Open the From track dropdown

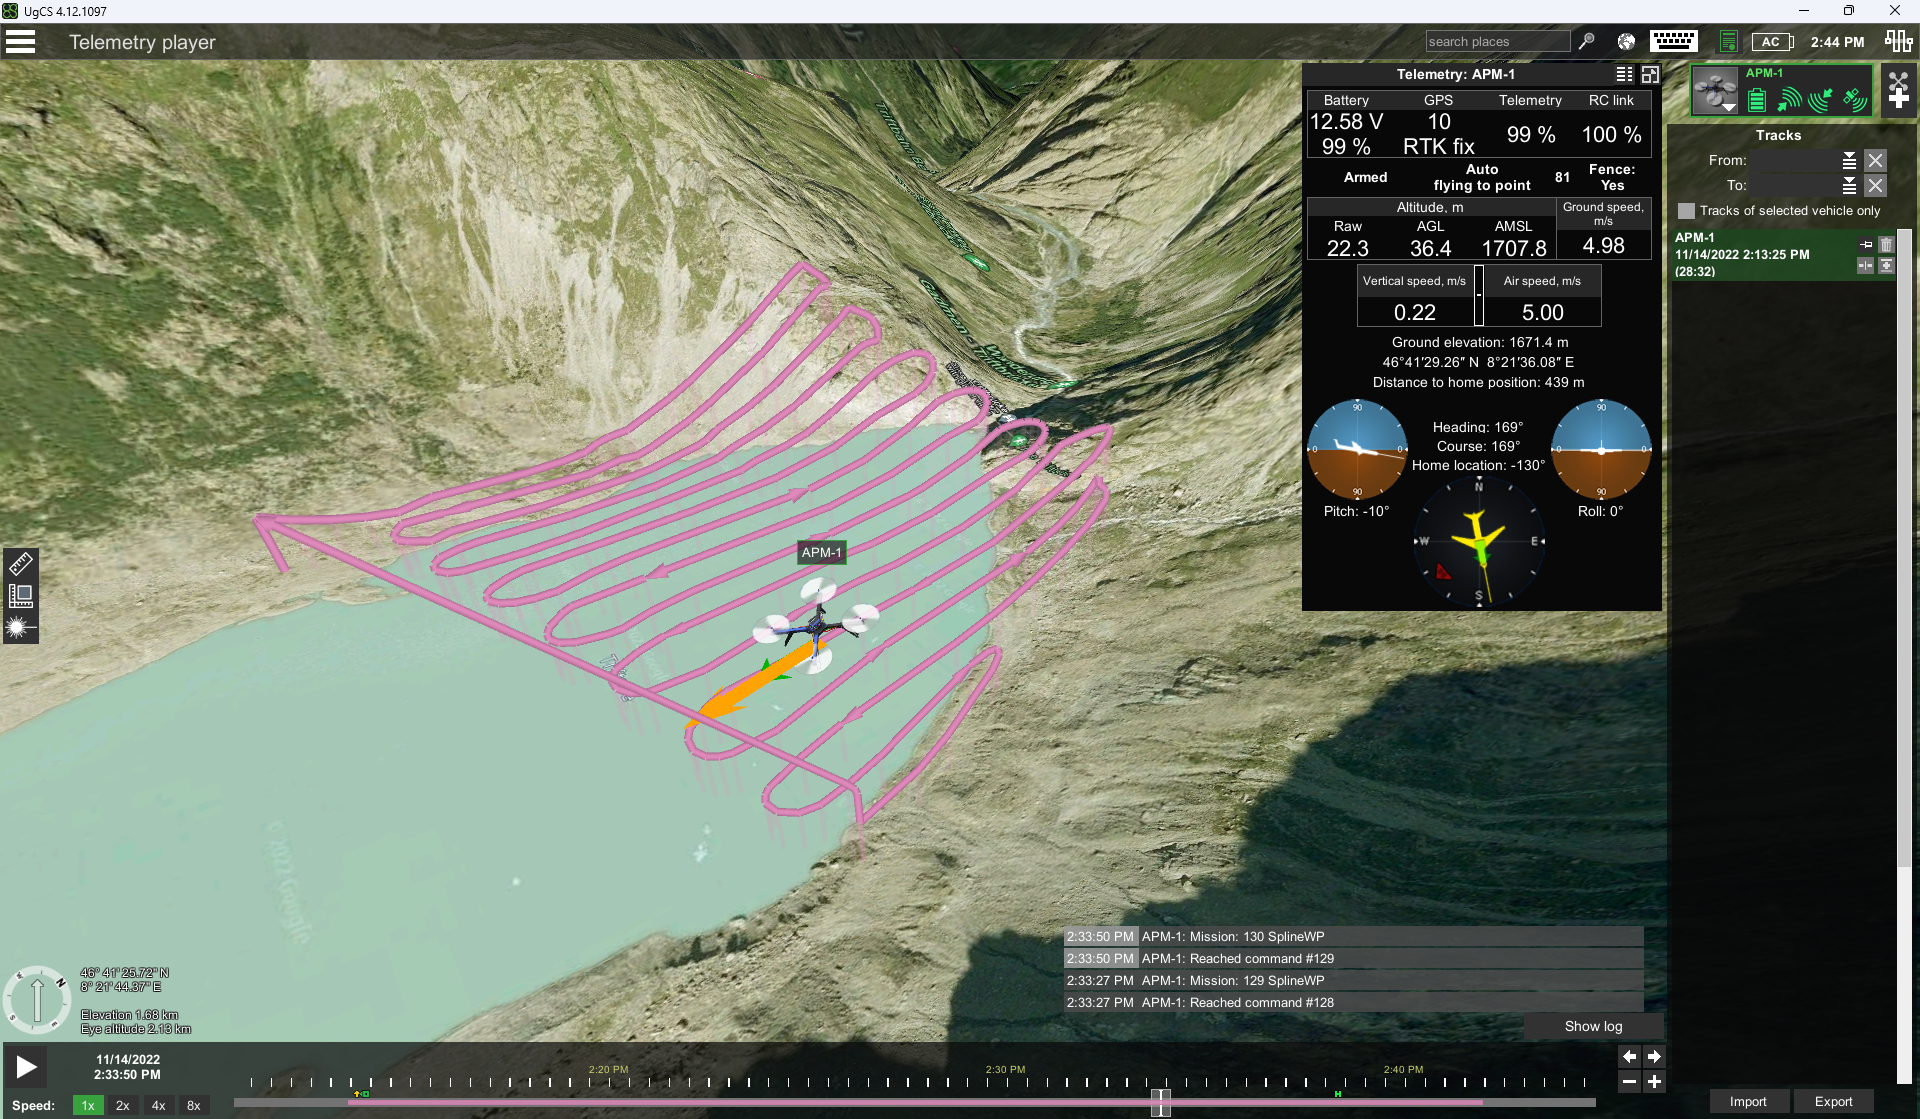[1849, 160]
